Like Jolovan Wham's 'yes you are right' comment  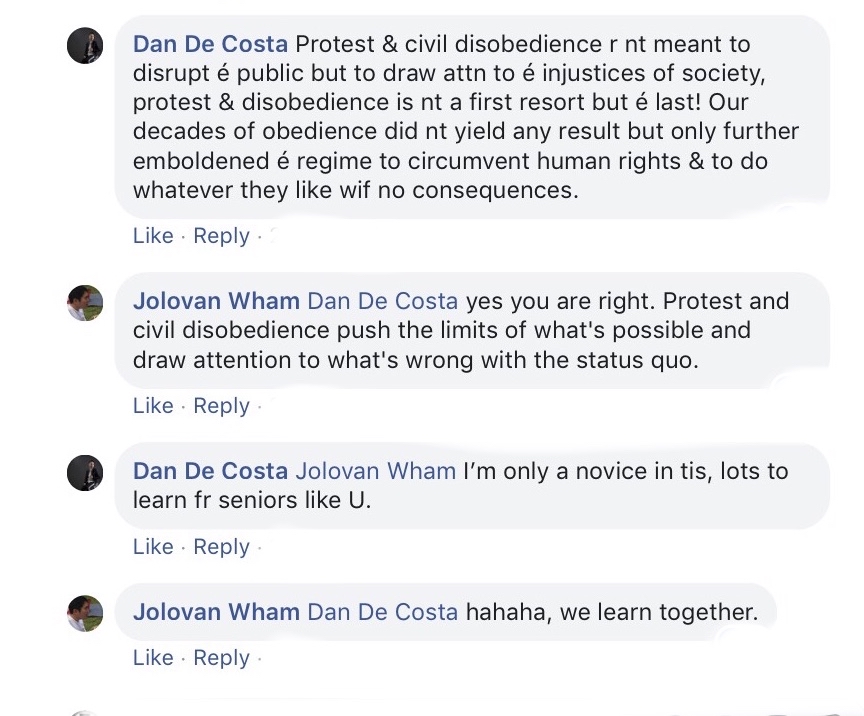coord(153,406)
